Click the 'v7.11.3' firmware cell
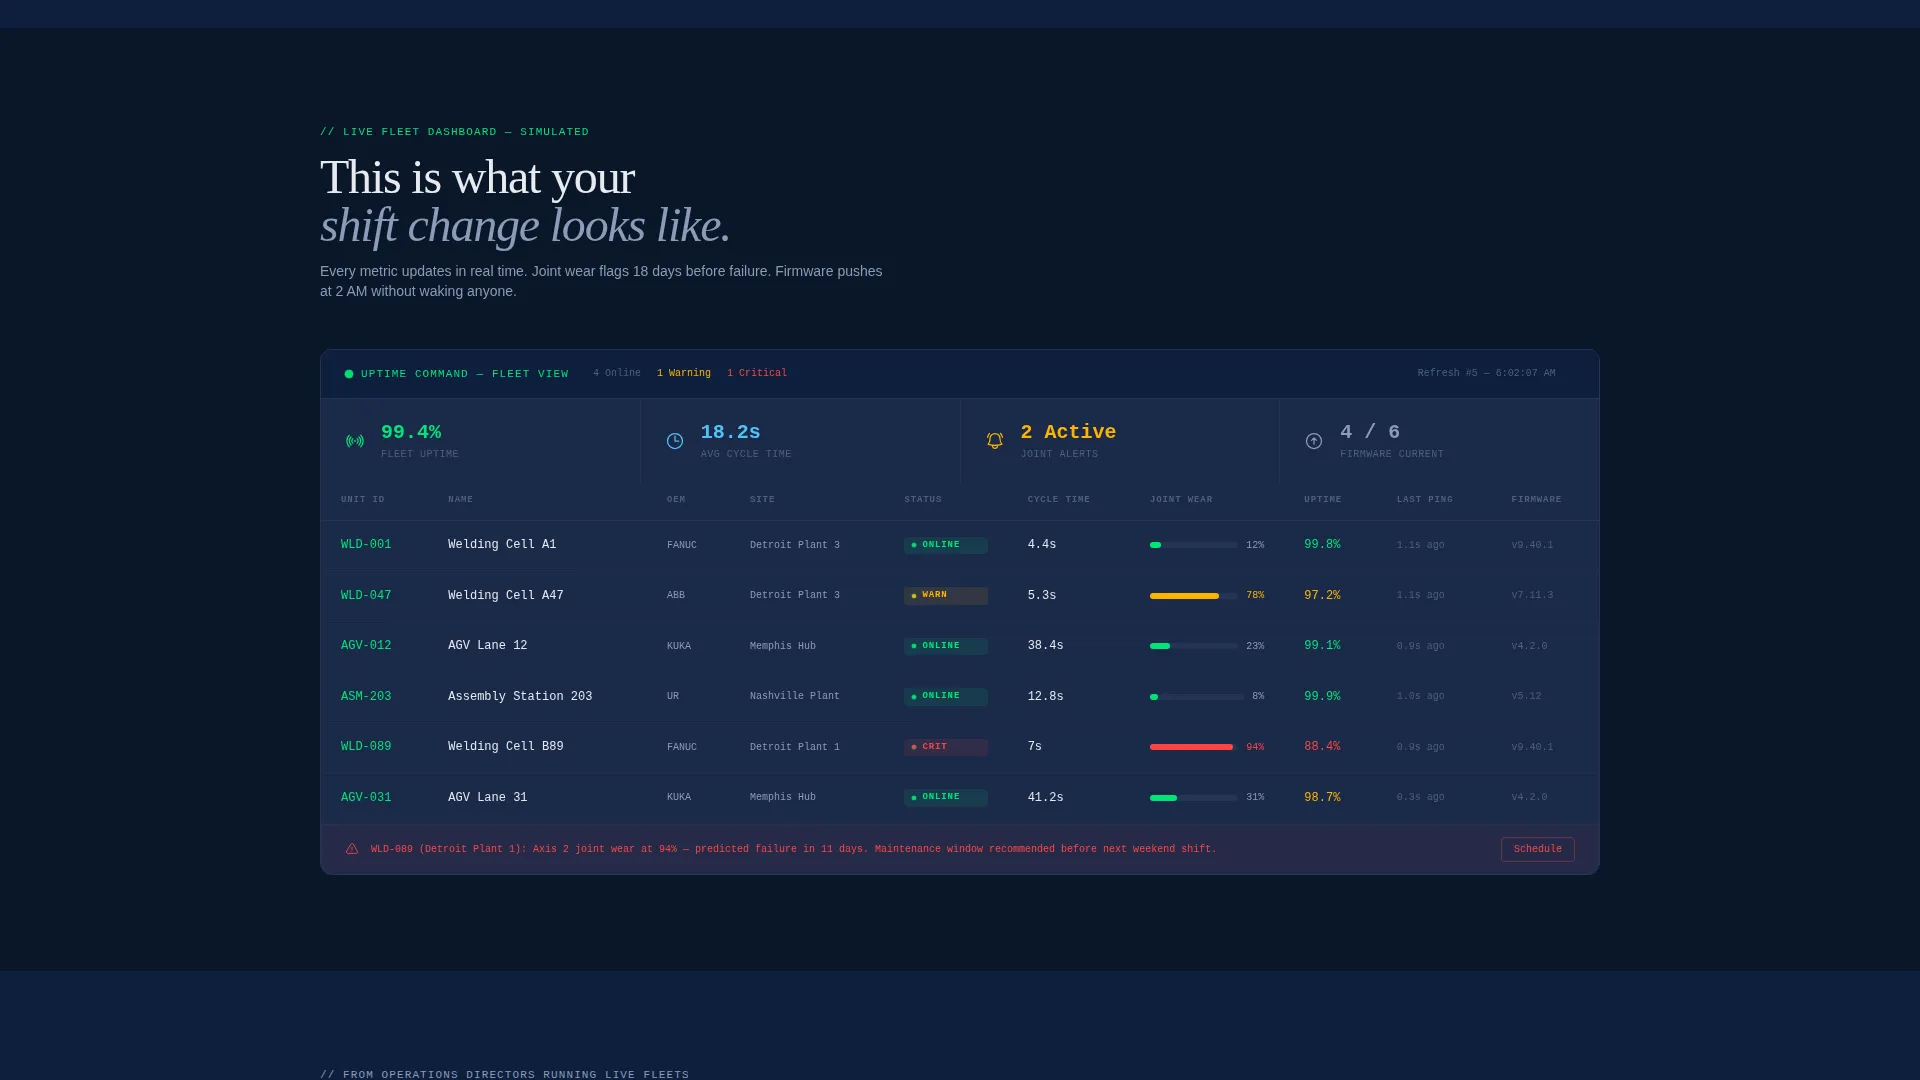Viewport: 1920px width, 1080px height. click(1532, 595)
